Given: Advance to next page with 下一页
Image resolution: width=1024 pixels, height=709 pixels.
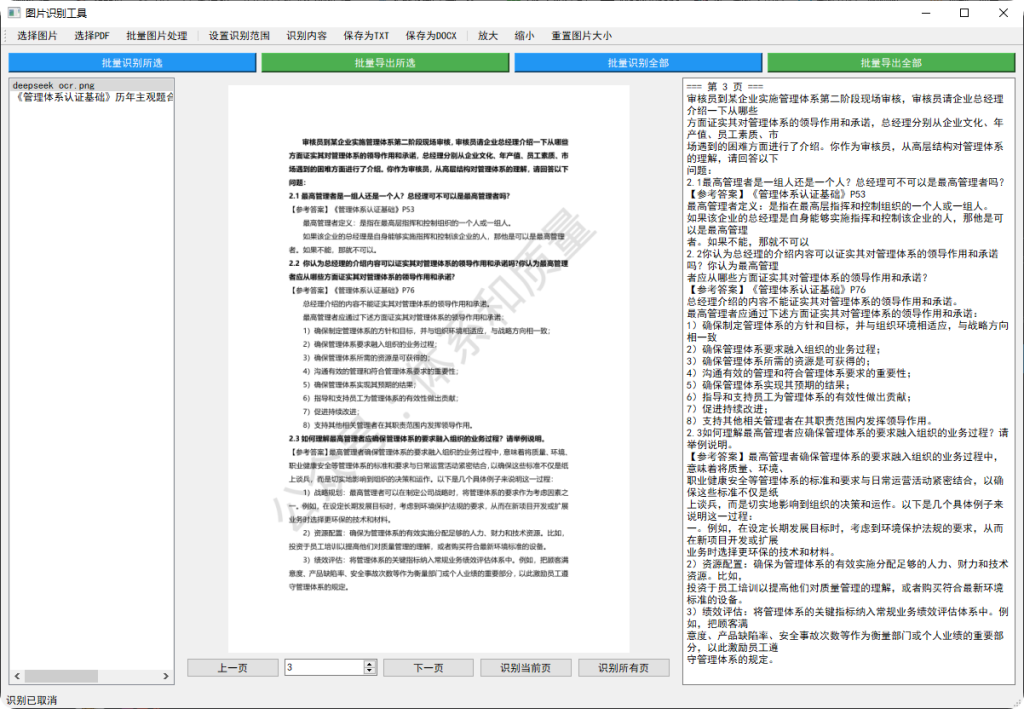Looking at the screenshot, I should (x=428, y=667).
